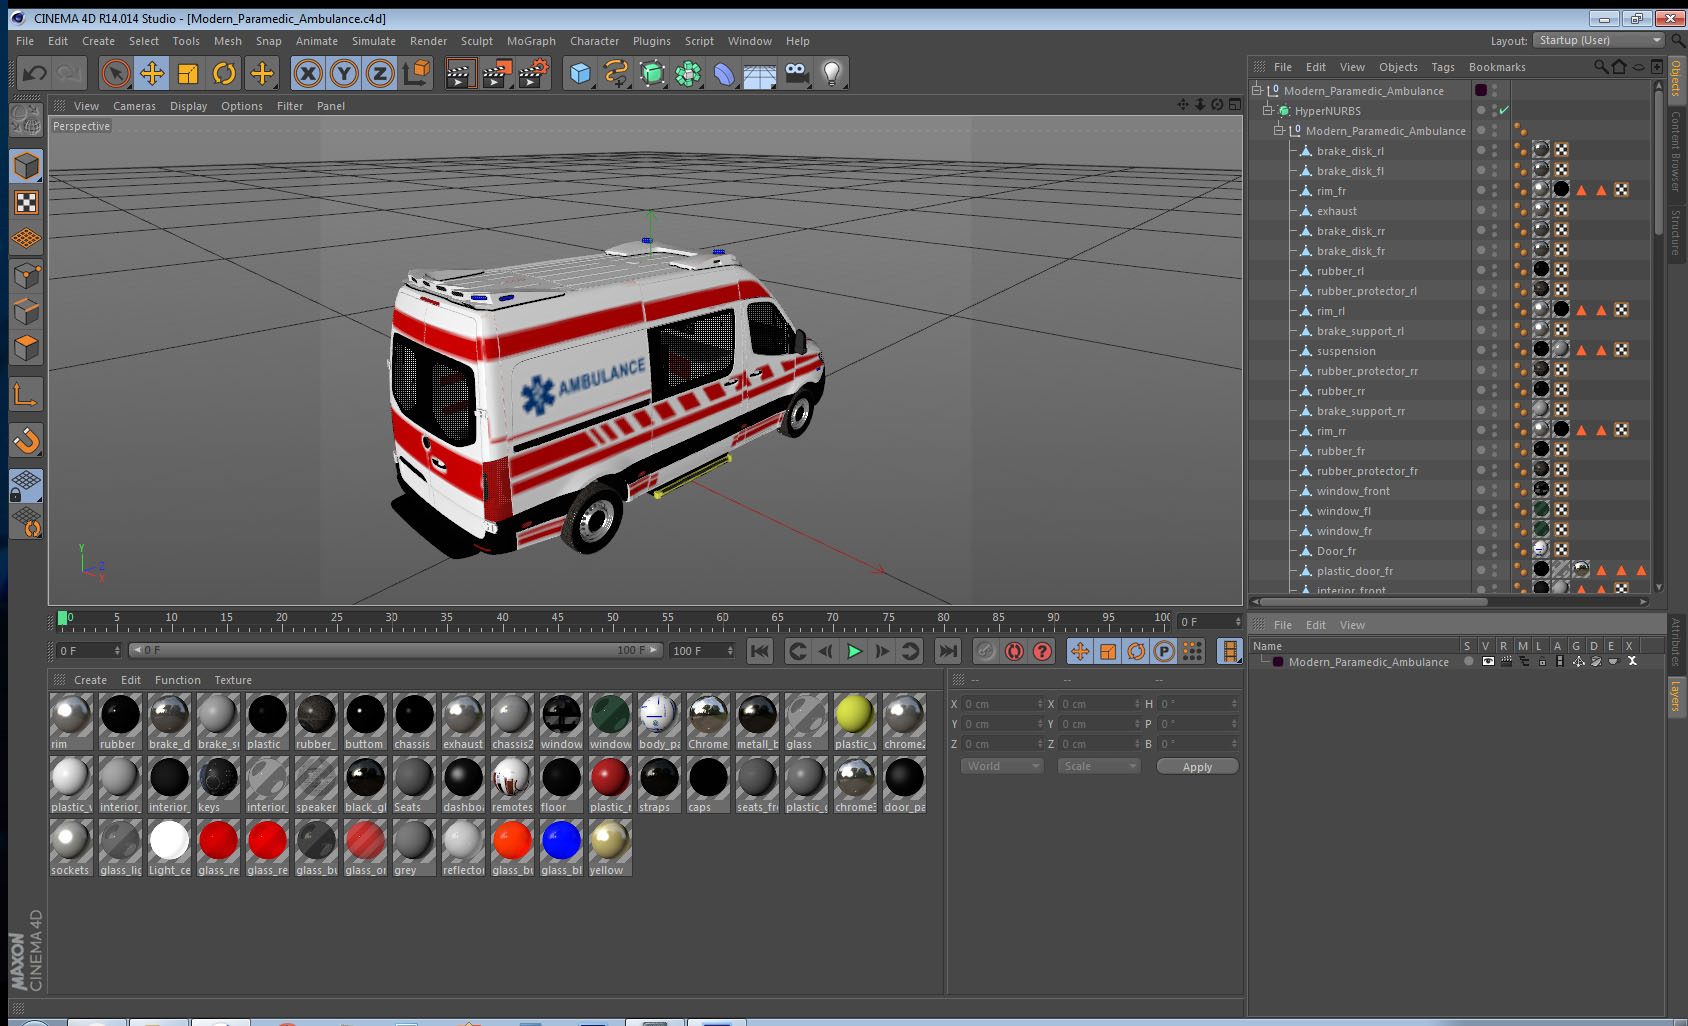Image resolution: width=1688 pixels, height=1026 pixels.
Task: Toggle X axis lock
Action: [x=308, y=73]
